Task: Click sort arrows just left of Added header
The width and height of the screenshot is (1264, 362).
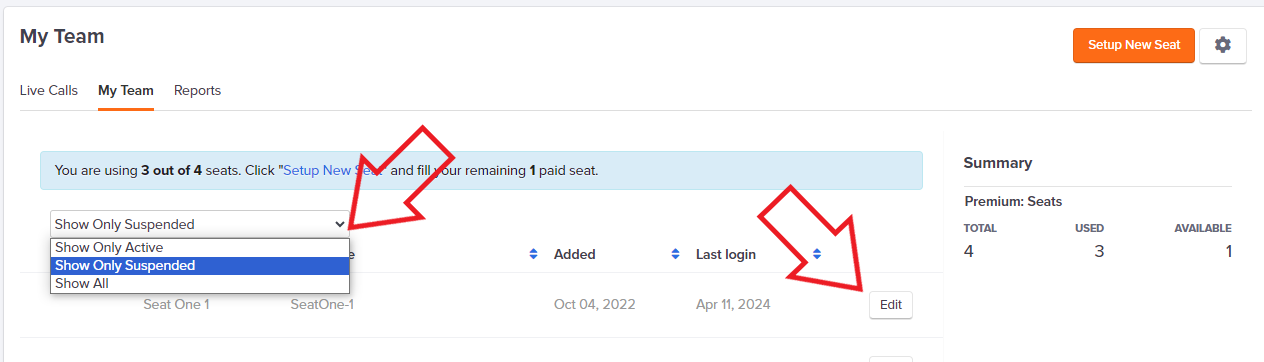Action: [x=533, y=254]
